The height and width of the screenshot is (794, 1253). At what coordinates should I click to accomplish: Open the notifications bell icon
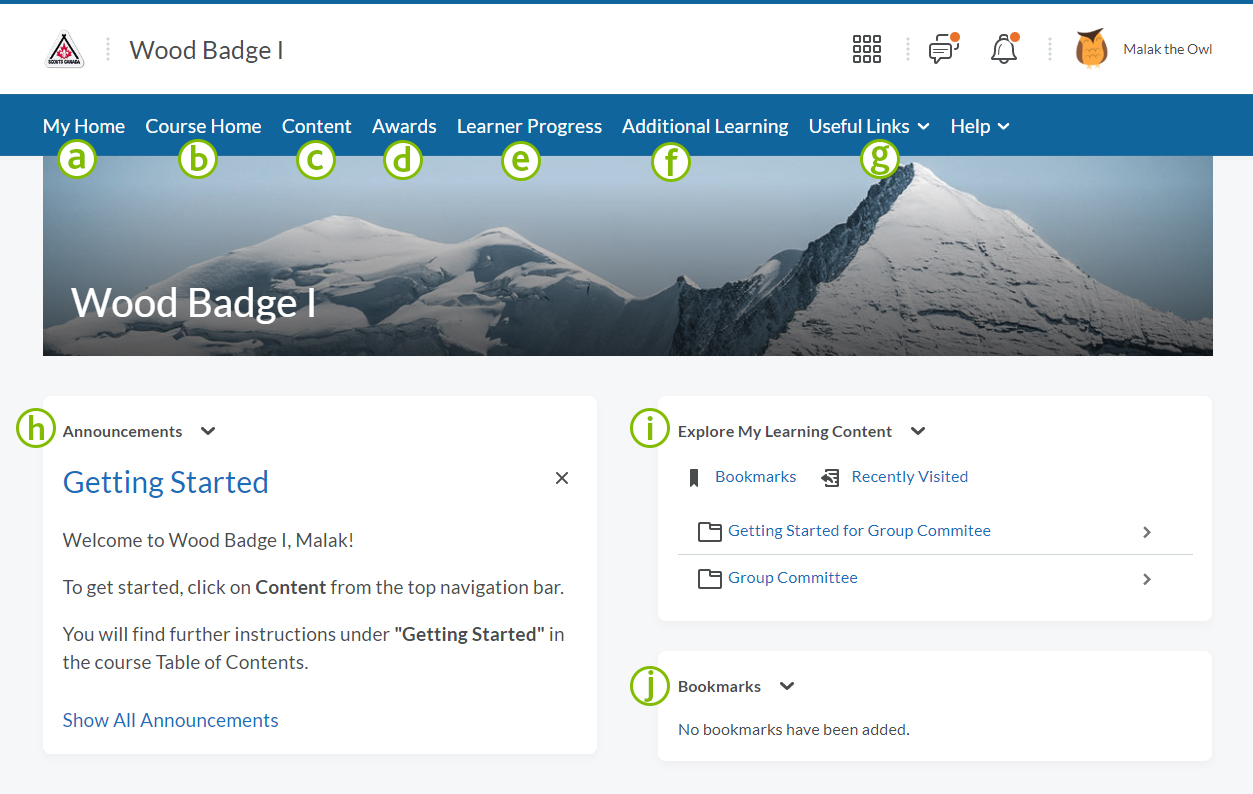pyautogui.click(x=1004, y=49)
